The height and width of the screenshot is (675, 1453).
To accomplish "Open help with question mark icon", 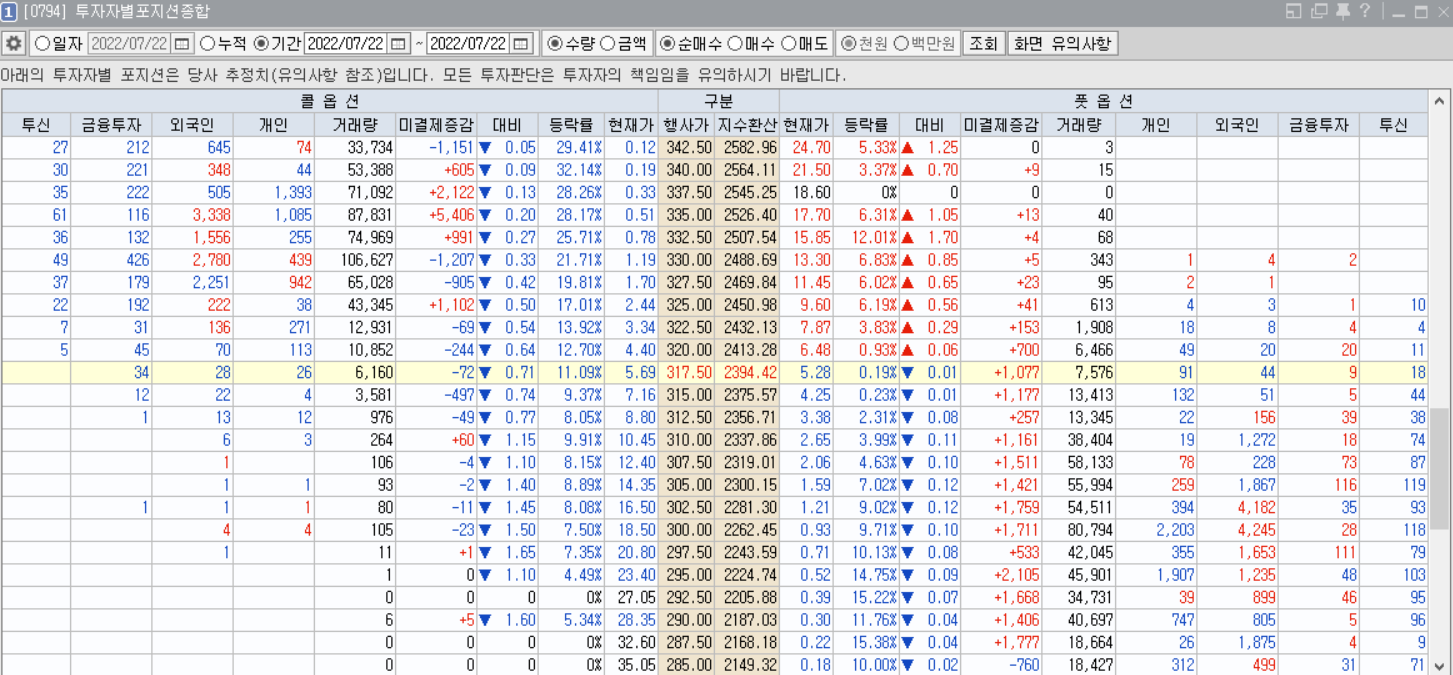I will [1365, 11].
